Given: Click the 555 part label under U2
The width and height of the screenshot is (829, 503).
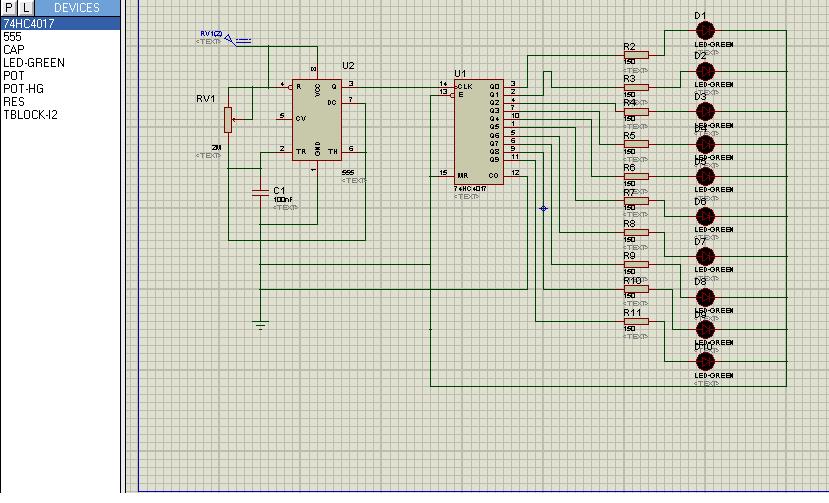Looking at the screenshot, I should click(x=348, y=172).
